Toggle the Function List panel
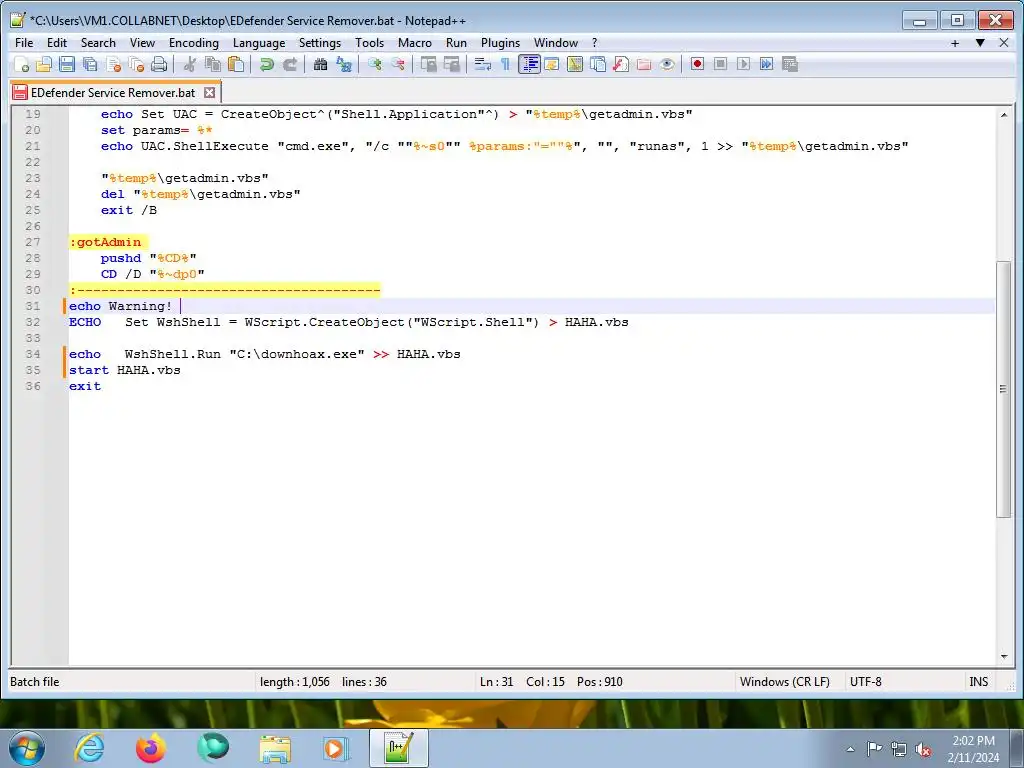Viewport: 1024px width, 768px height. [x=620, y=64]
